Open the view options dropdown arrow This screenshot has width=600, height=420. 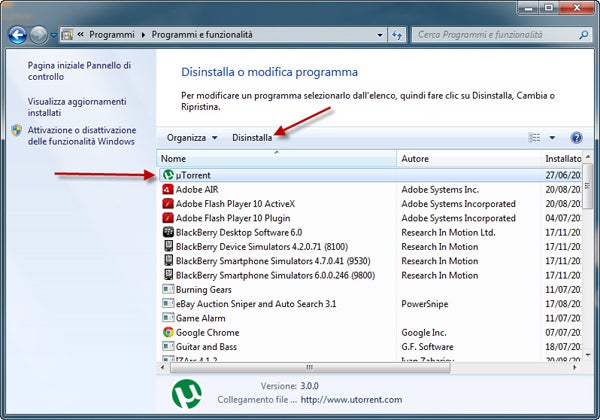click(x=552, y=137)
